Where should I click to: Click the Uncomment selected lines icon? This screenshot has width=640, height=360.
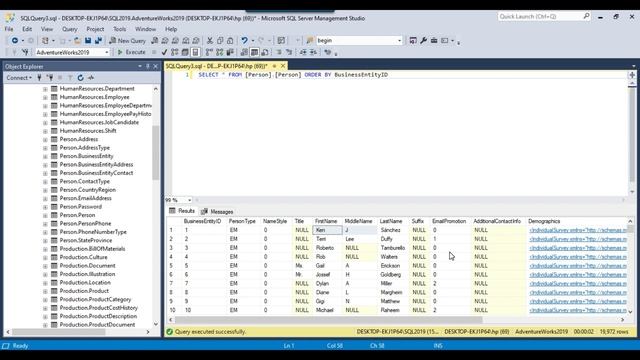pos(289,52)
